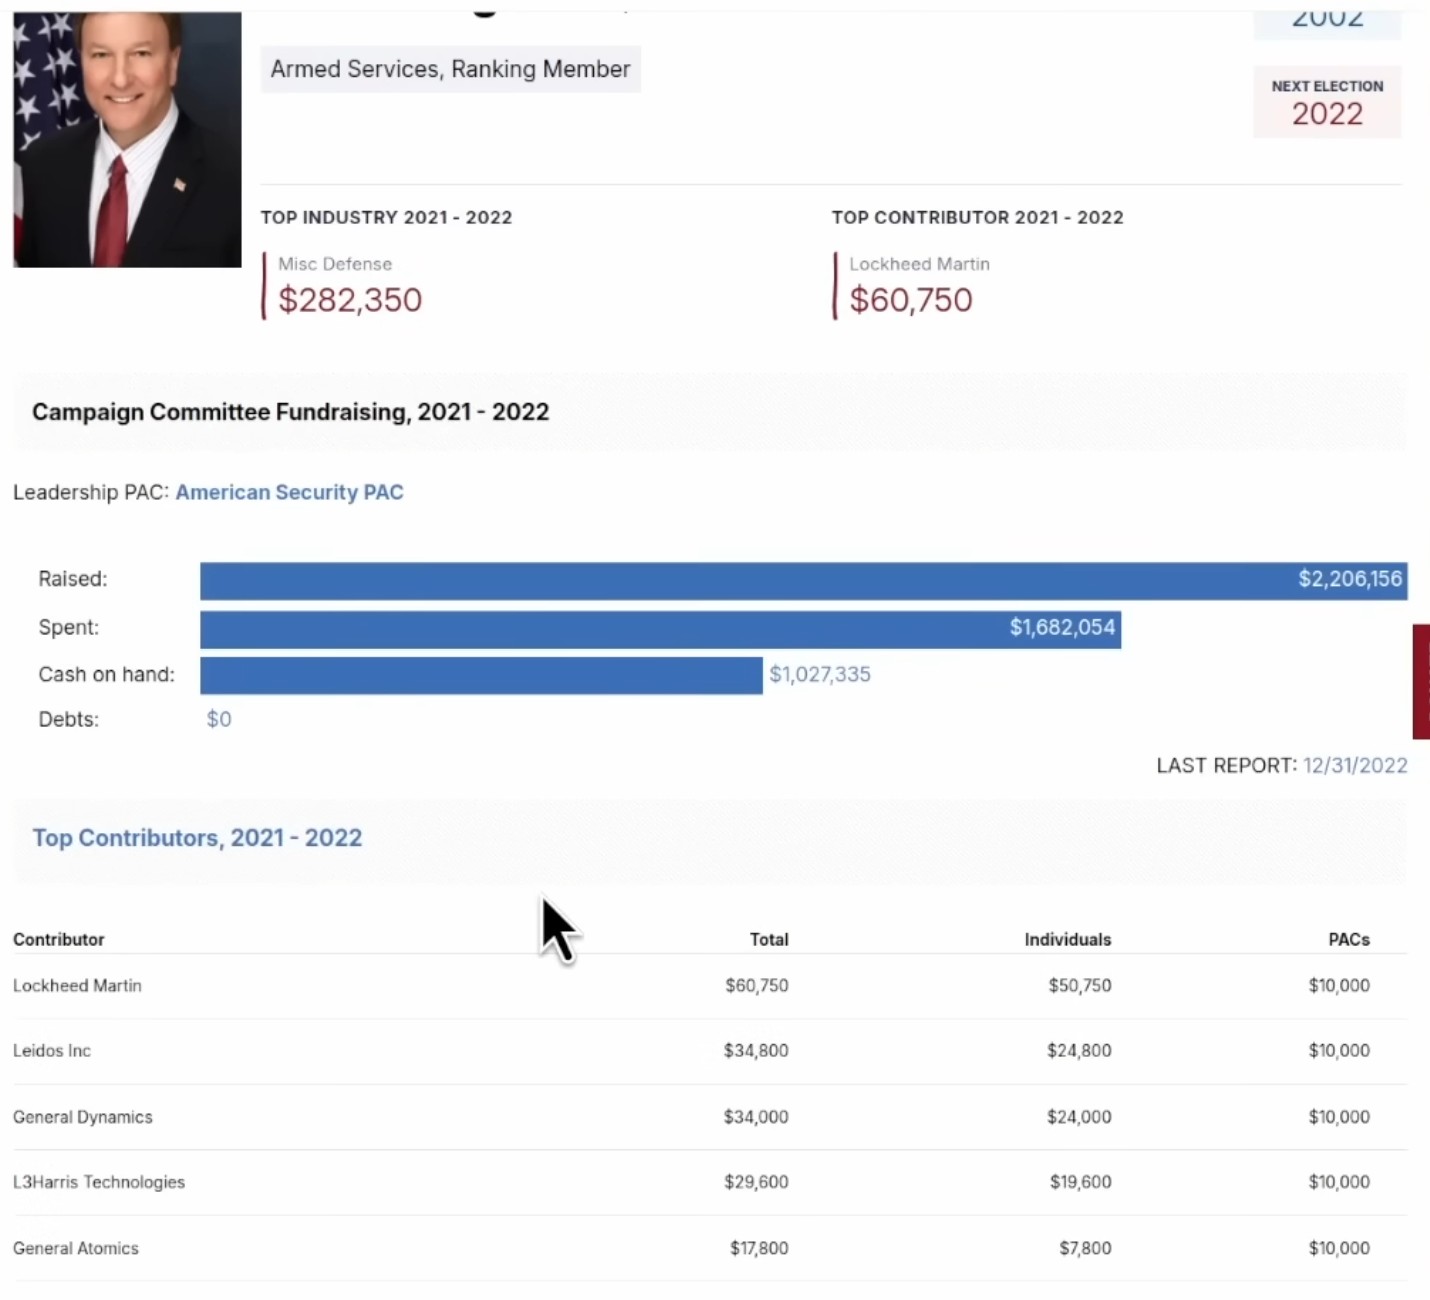This screenshot has height=1300, width=1430.
Task: Click the Next Election 2022 box
Action: [1327, 102]
